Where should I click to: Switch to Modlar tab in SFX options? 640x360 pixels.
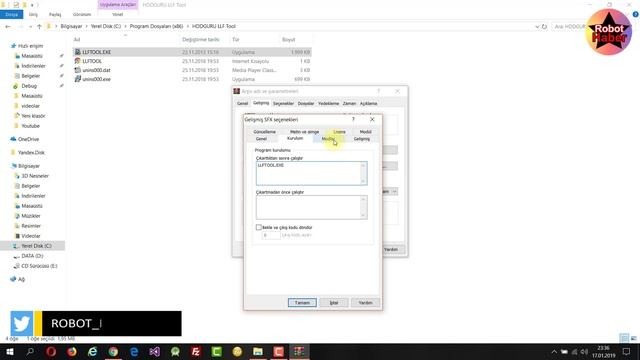pyautogui.click(x=328, y=139)
